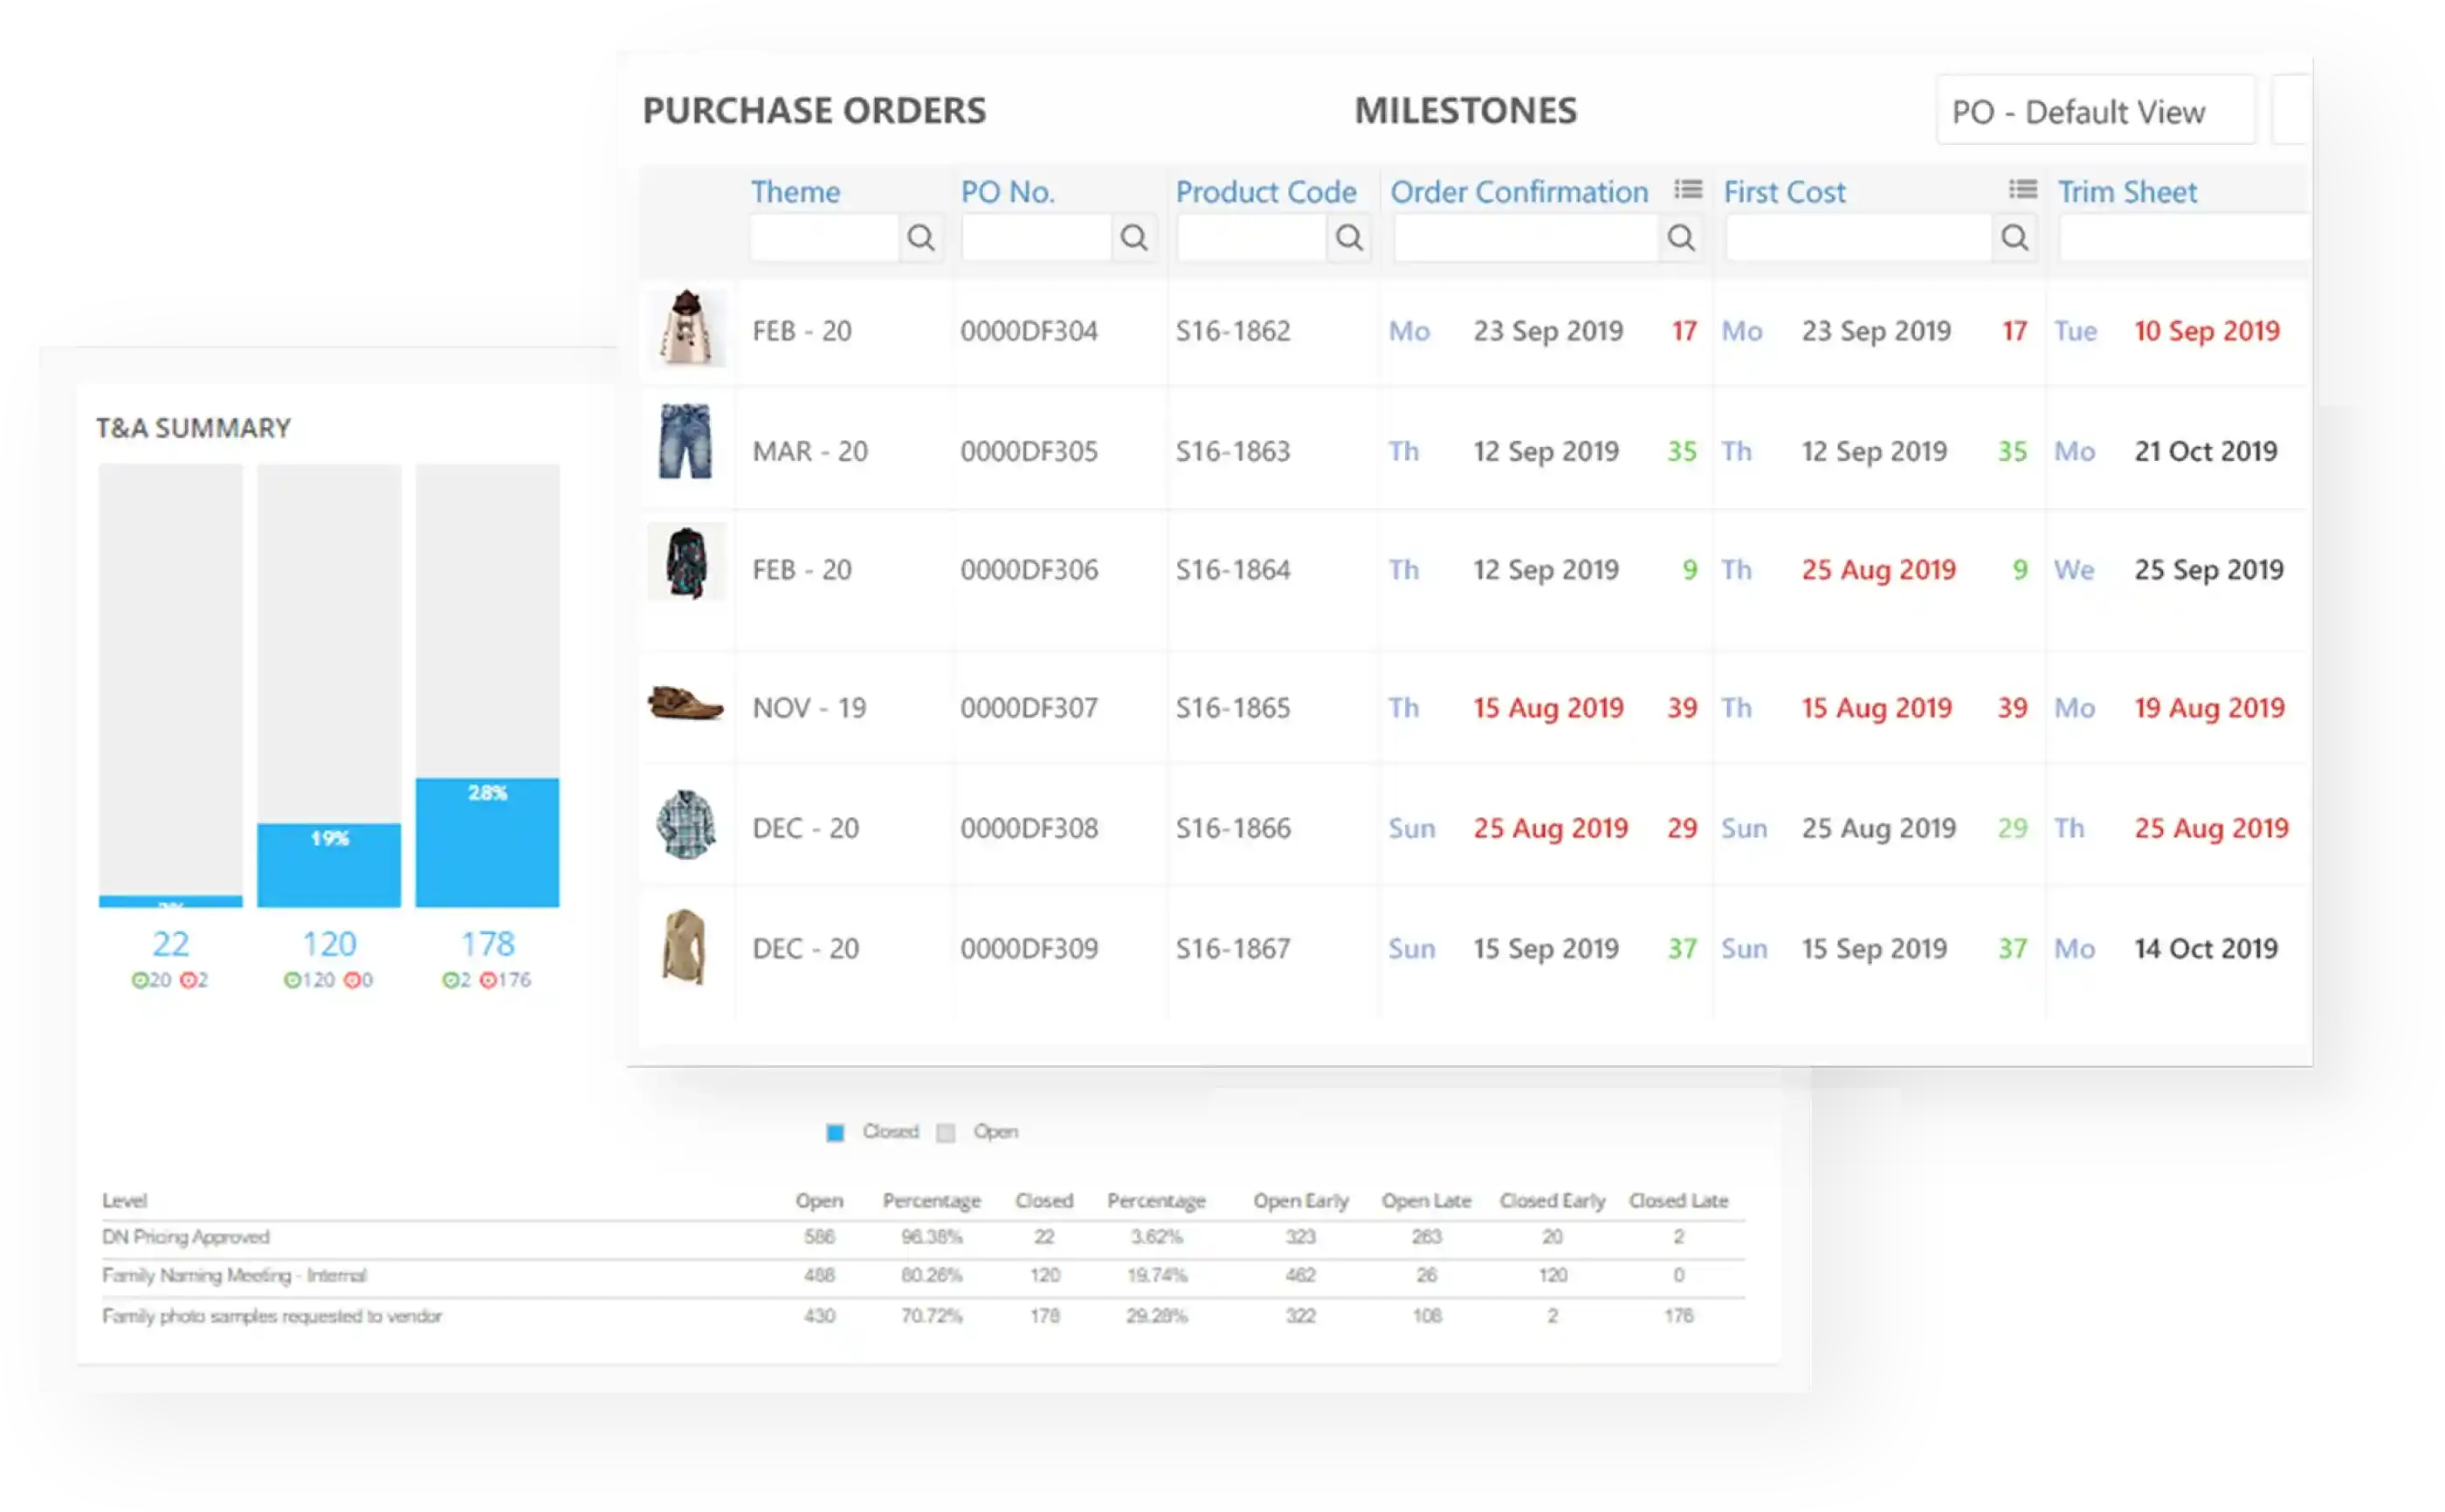Screen dimensions: 2445x1512
Task: Click the Product Code search icon
Action: tap(1349, 238)
